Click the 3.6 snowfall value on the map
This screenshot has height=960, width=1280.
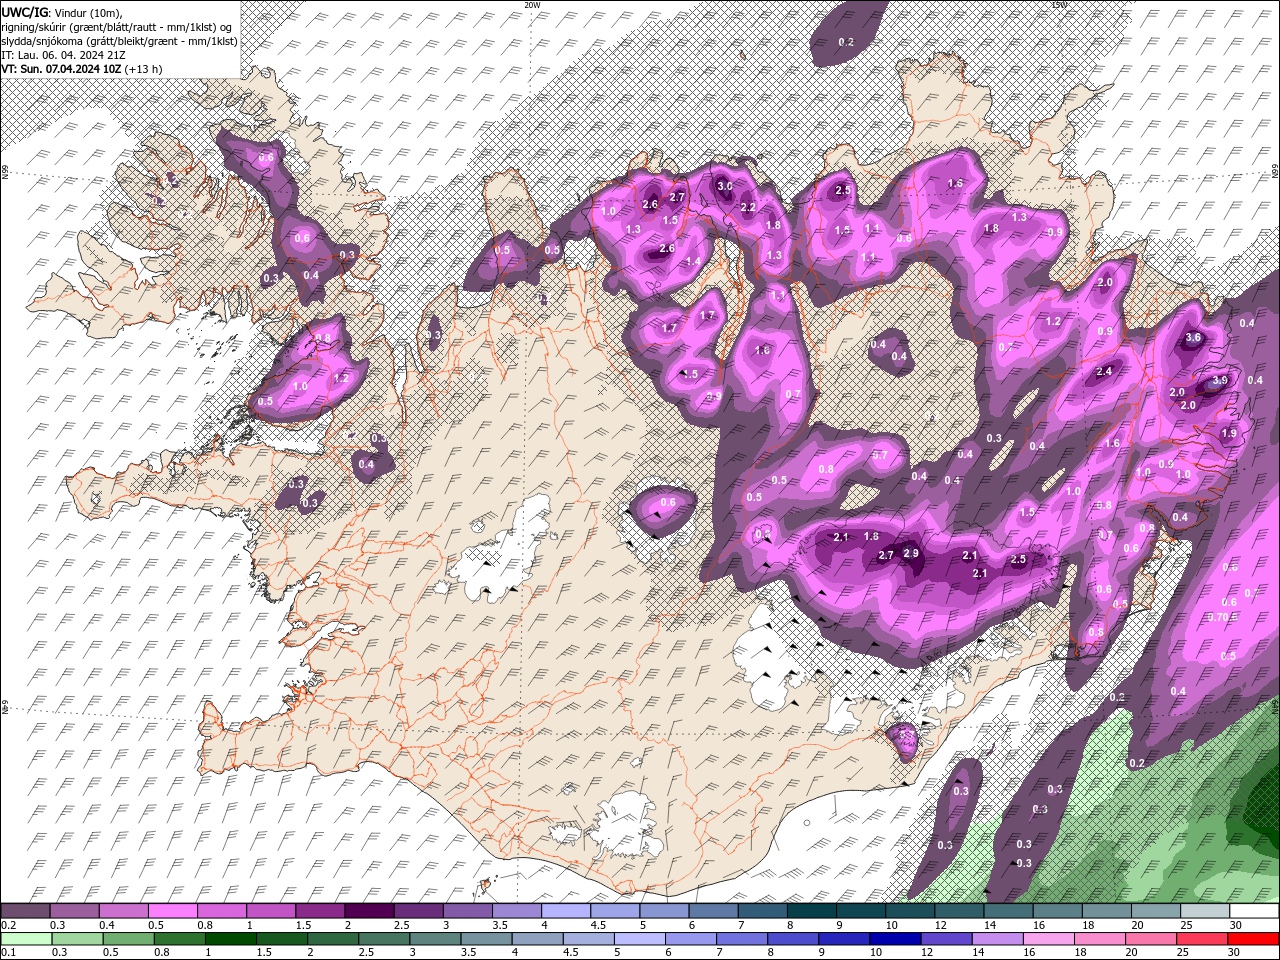click(1193, 338)
